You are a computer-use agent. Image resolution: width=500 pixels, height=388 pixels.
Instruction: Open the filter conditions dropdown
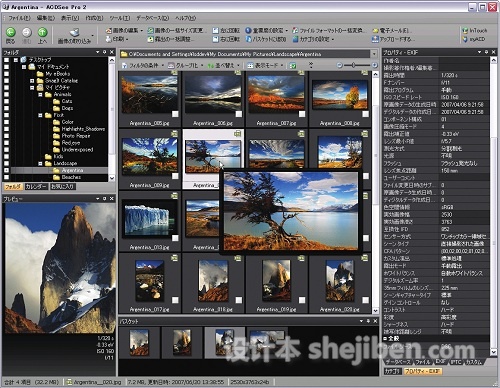tap(143, 65)
